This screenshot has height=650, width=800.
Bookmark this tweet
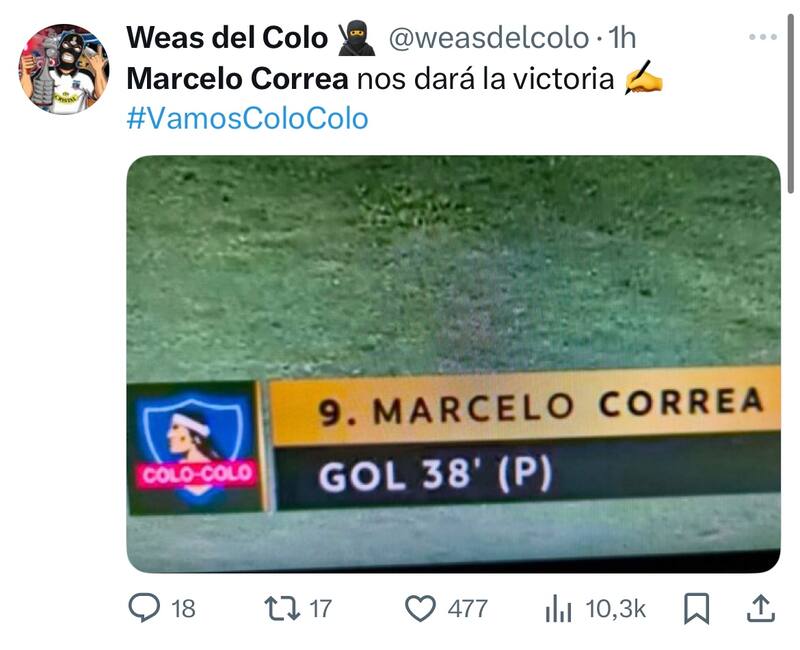coord(696,609)
